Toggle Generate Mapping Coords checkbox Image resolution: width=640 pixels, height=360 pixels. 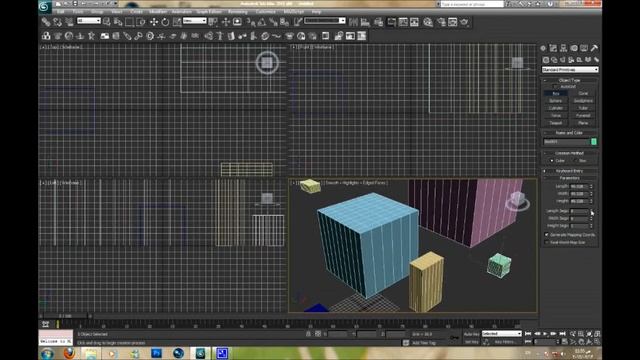point(547,235)
